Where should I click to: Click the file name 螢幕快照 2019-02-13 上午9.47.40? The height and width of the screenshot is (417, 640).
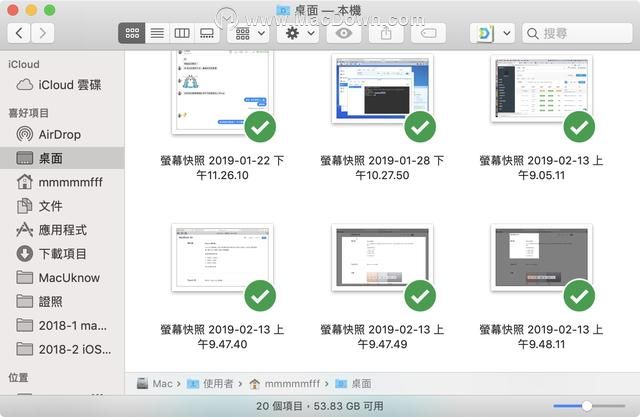[222, 337]
